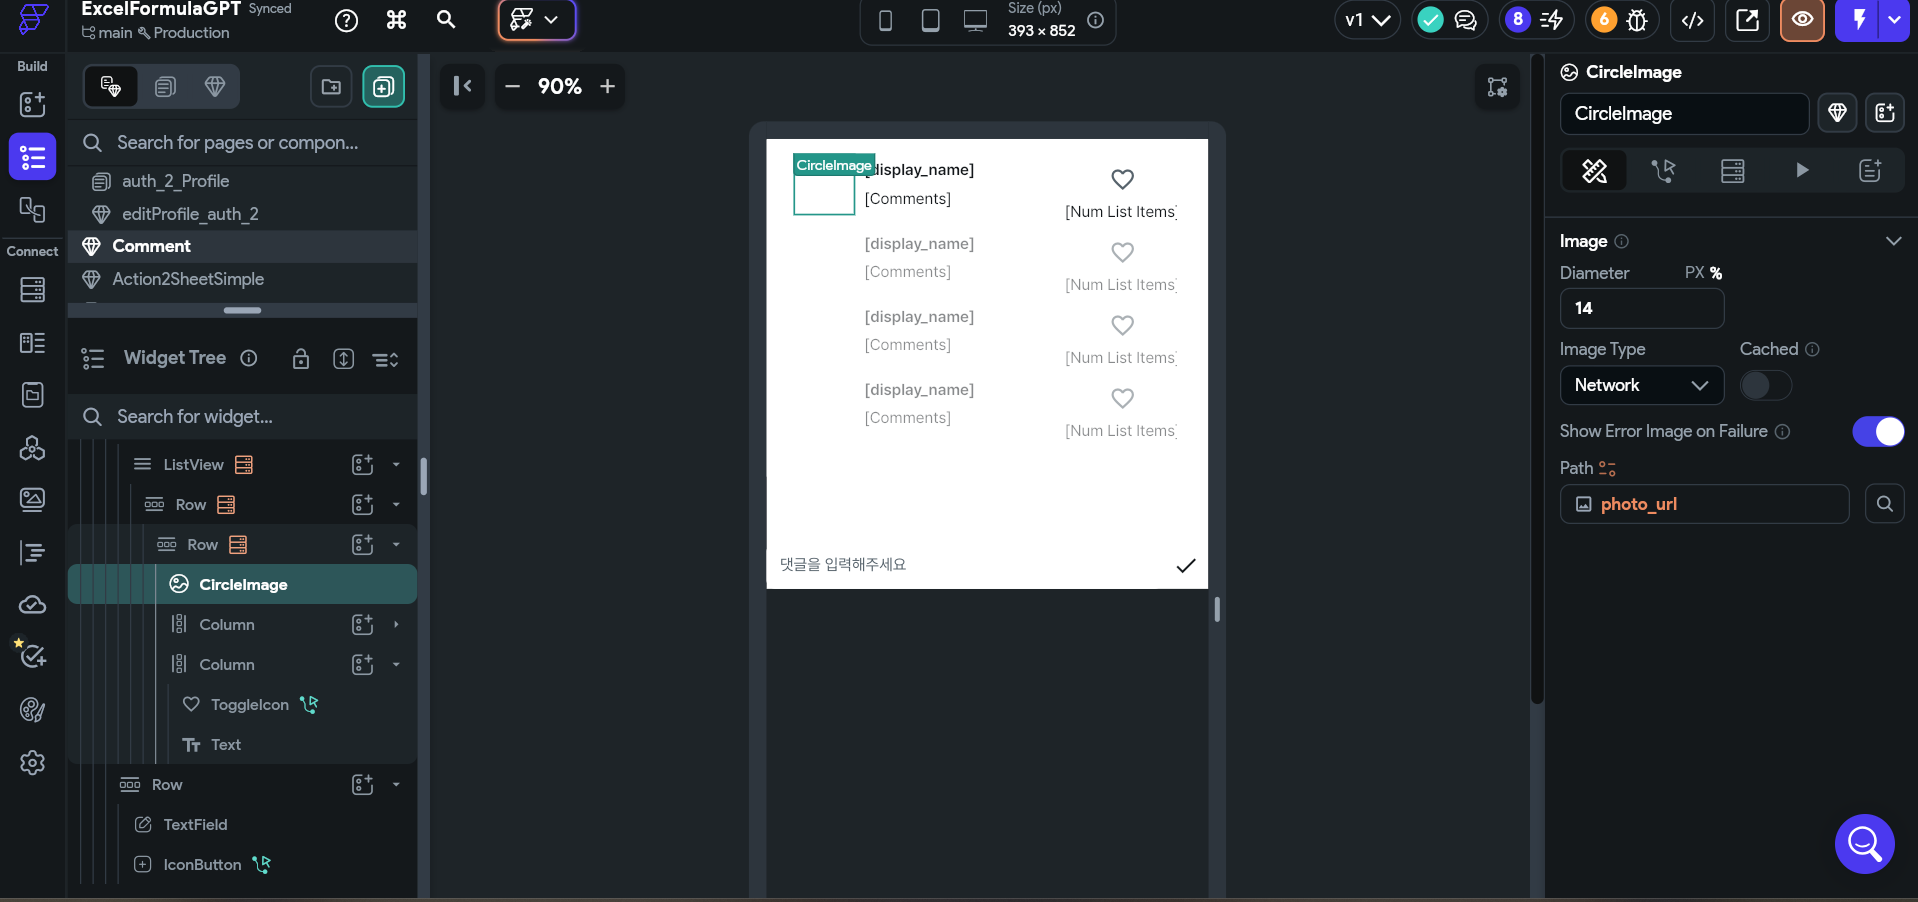This screenshot has width=1918, height=902.
Task: Switch to the pages list tab
Action: coord(165,87)
